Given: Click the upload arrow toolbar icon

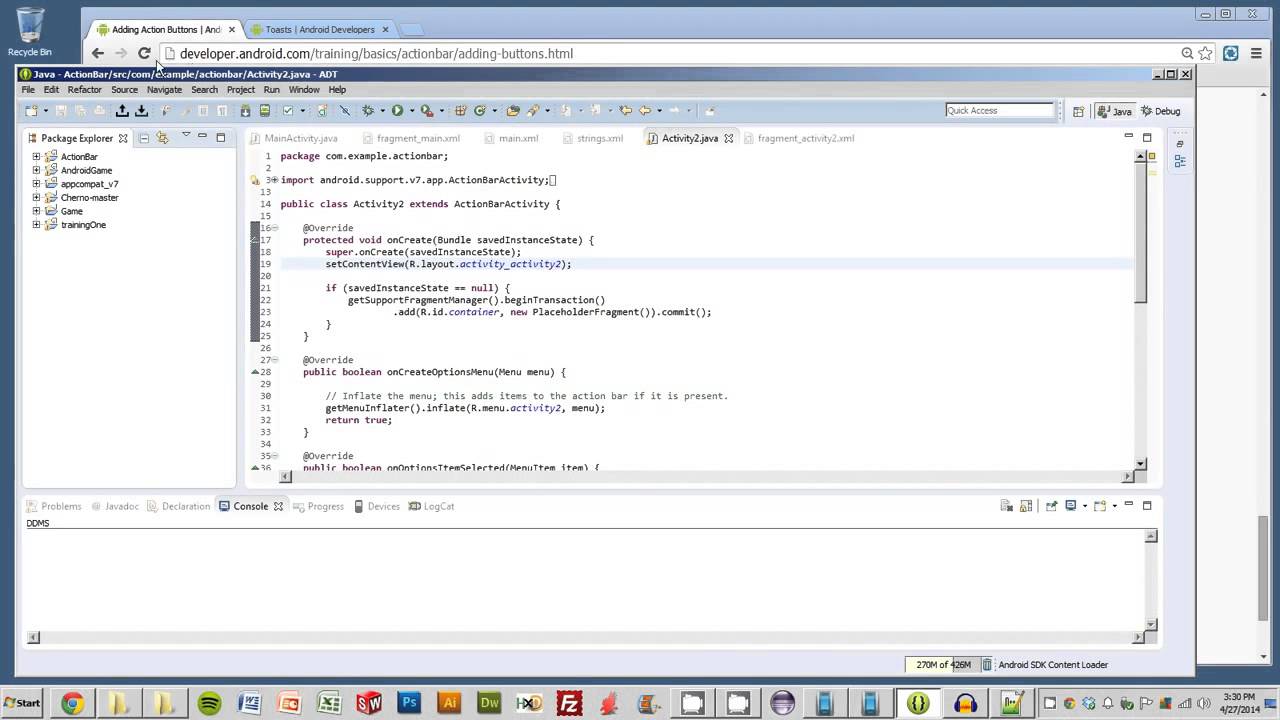Looking at the screenshot, I should (x=122, y=110).
